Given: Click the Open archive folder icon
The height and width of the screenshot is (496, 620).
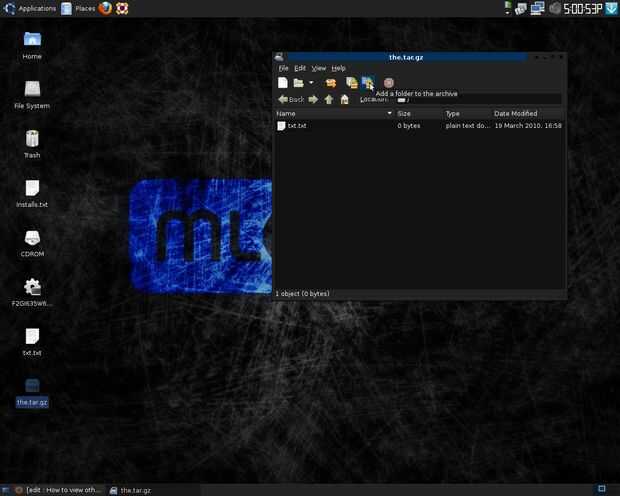Looking at the screenshot, I should point(299,83).
